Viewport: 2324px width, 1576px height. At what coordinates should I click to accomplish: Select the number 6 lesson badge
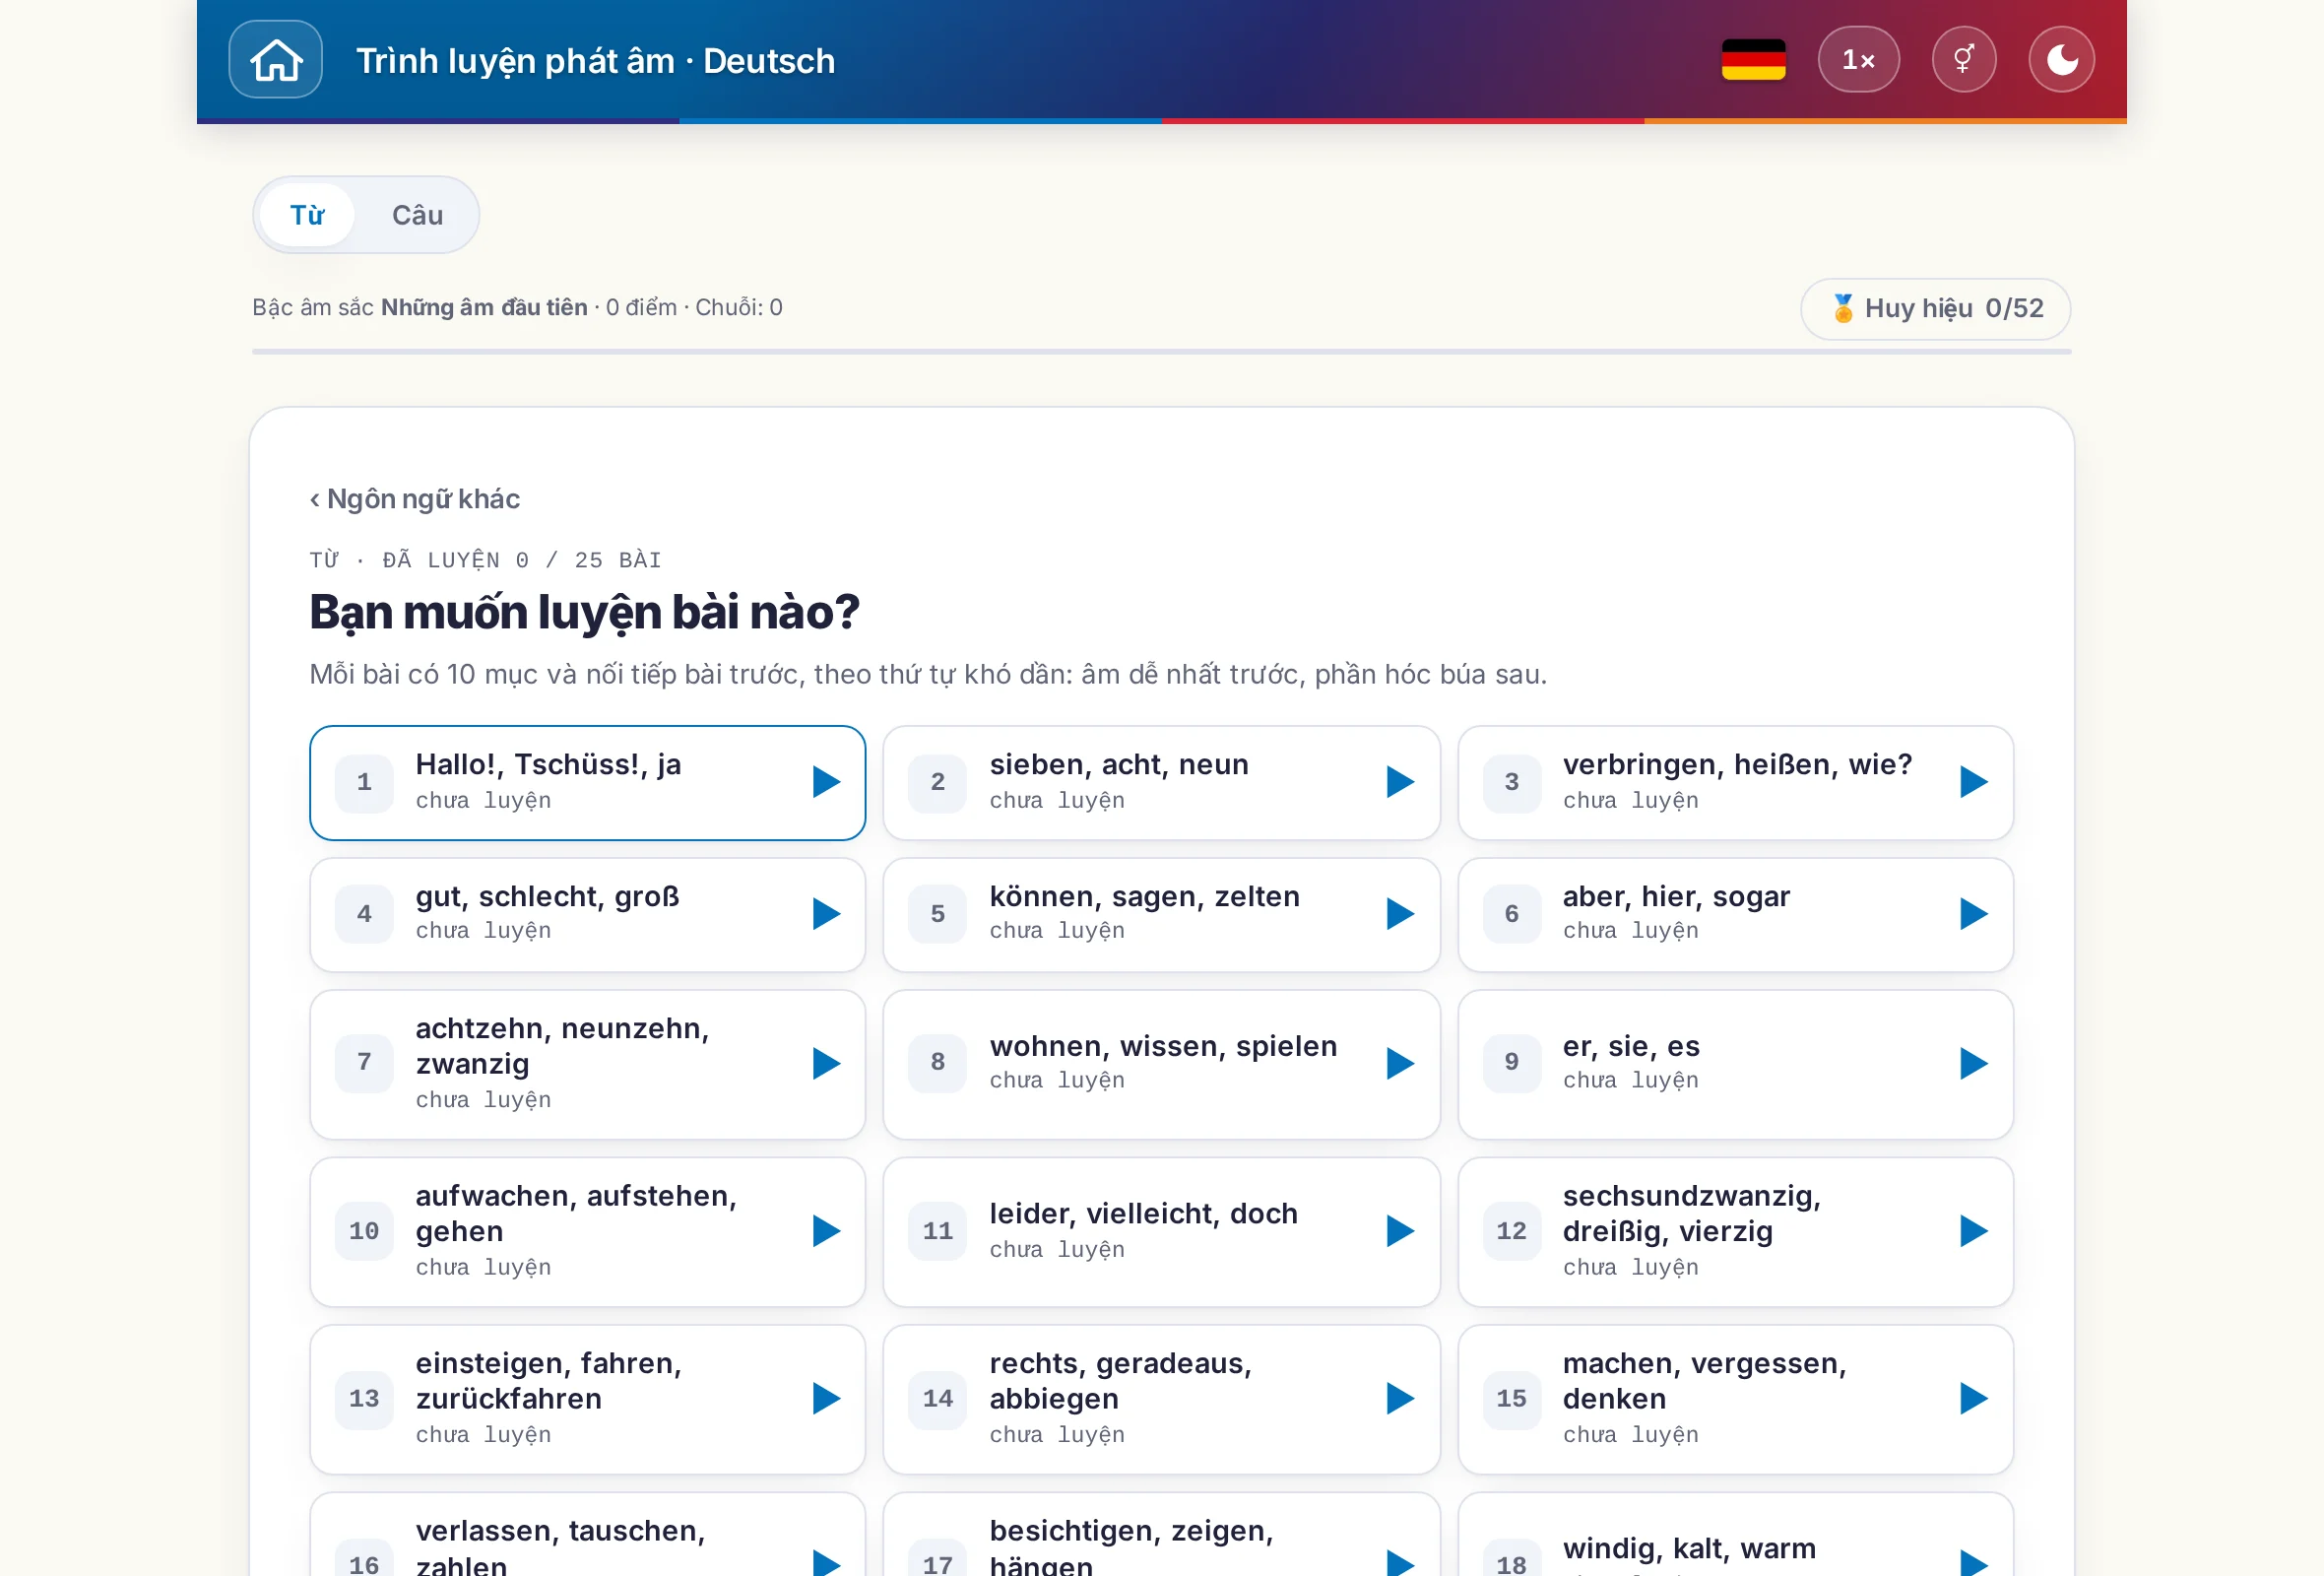pyautogui.click(x=1511, y=914)
